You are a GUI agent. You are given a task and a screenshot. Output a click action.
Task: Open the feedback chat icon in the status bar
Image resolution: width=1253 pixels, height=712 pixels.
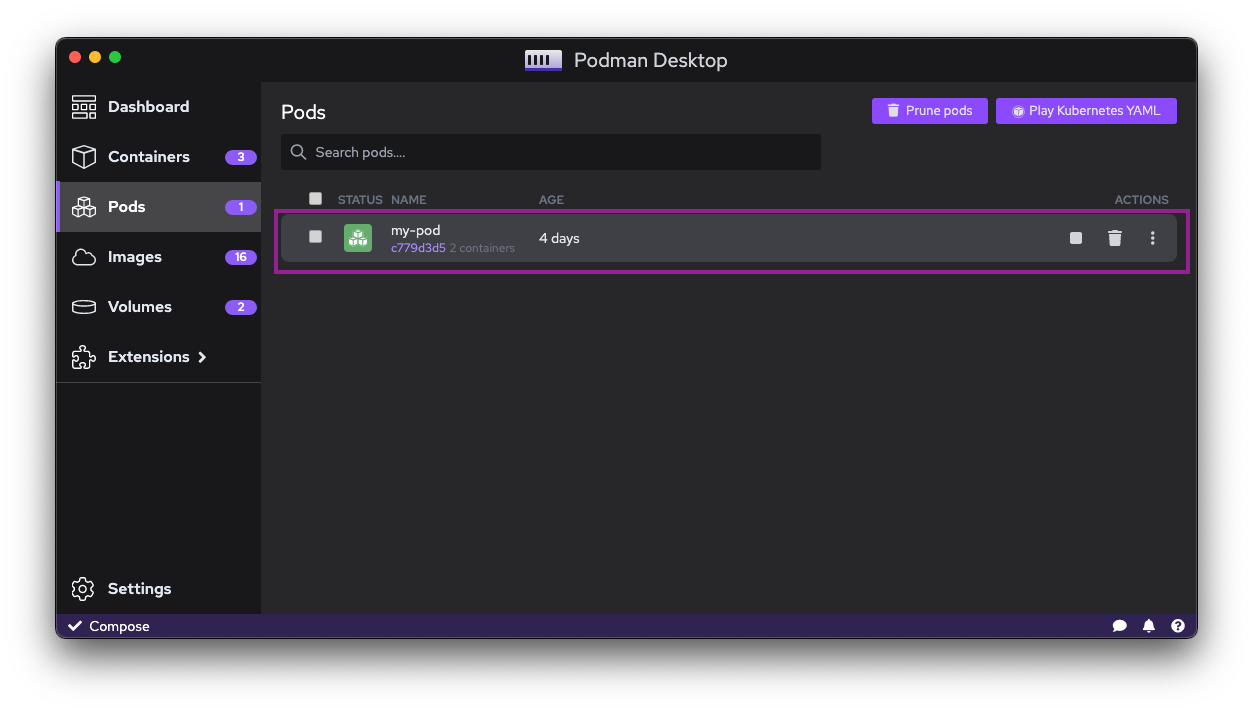point(1119,625)
